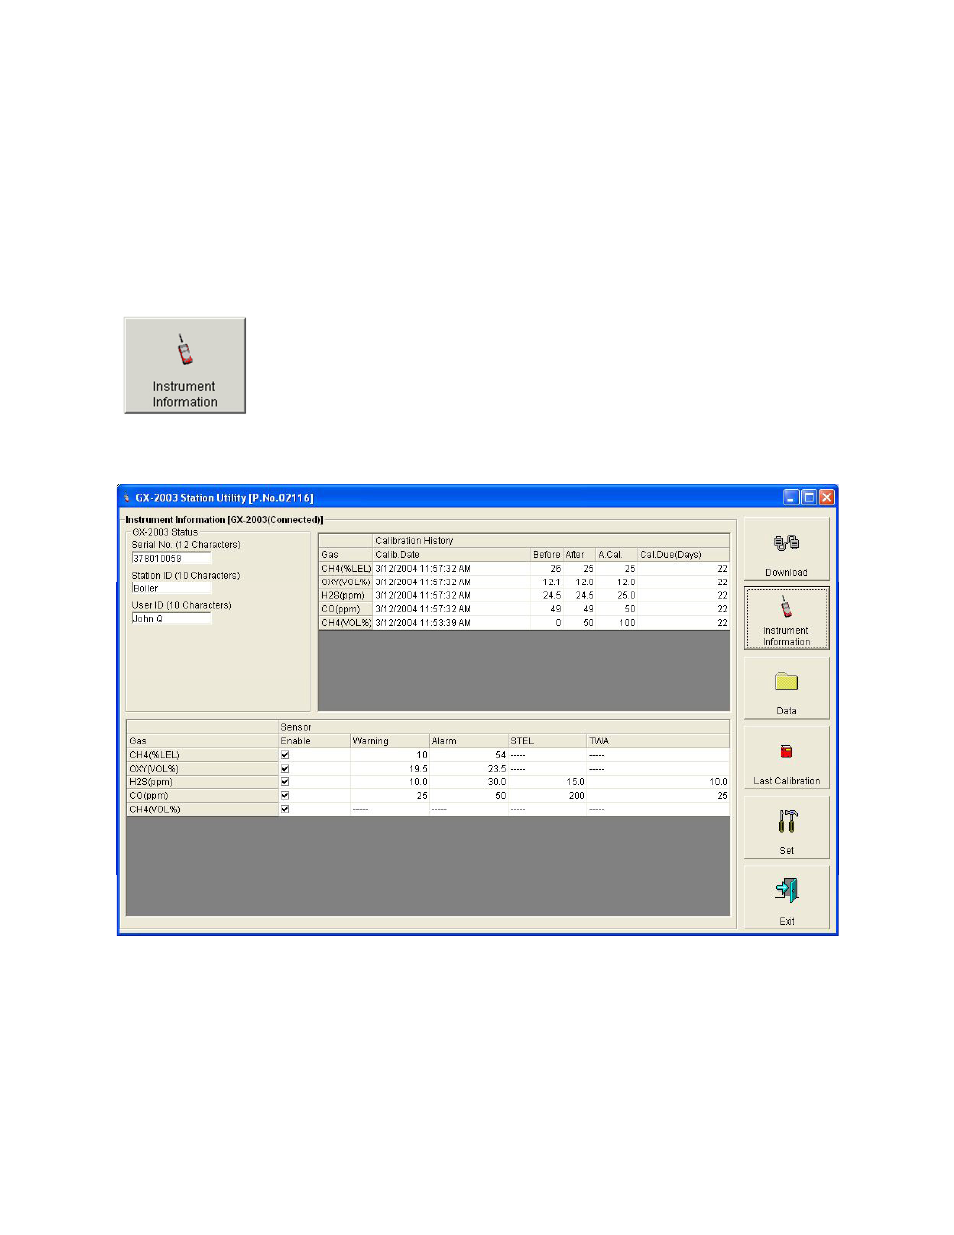Click the Enable column header
The image size is (954, 1235).
(x=314, y=741)
